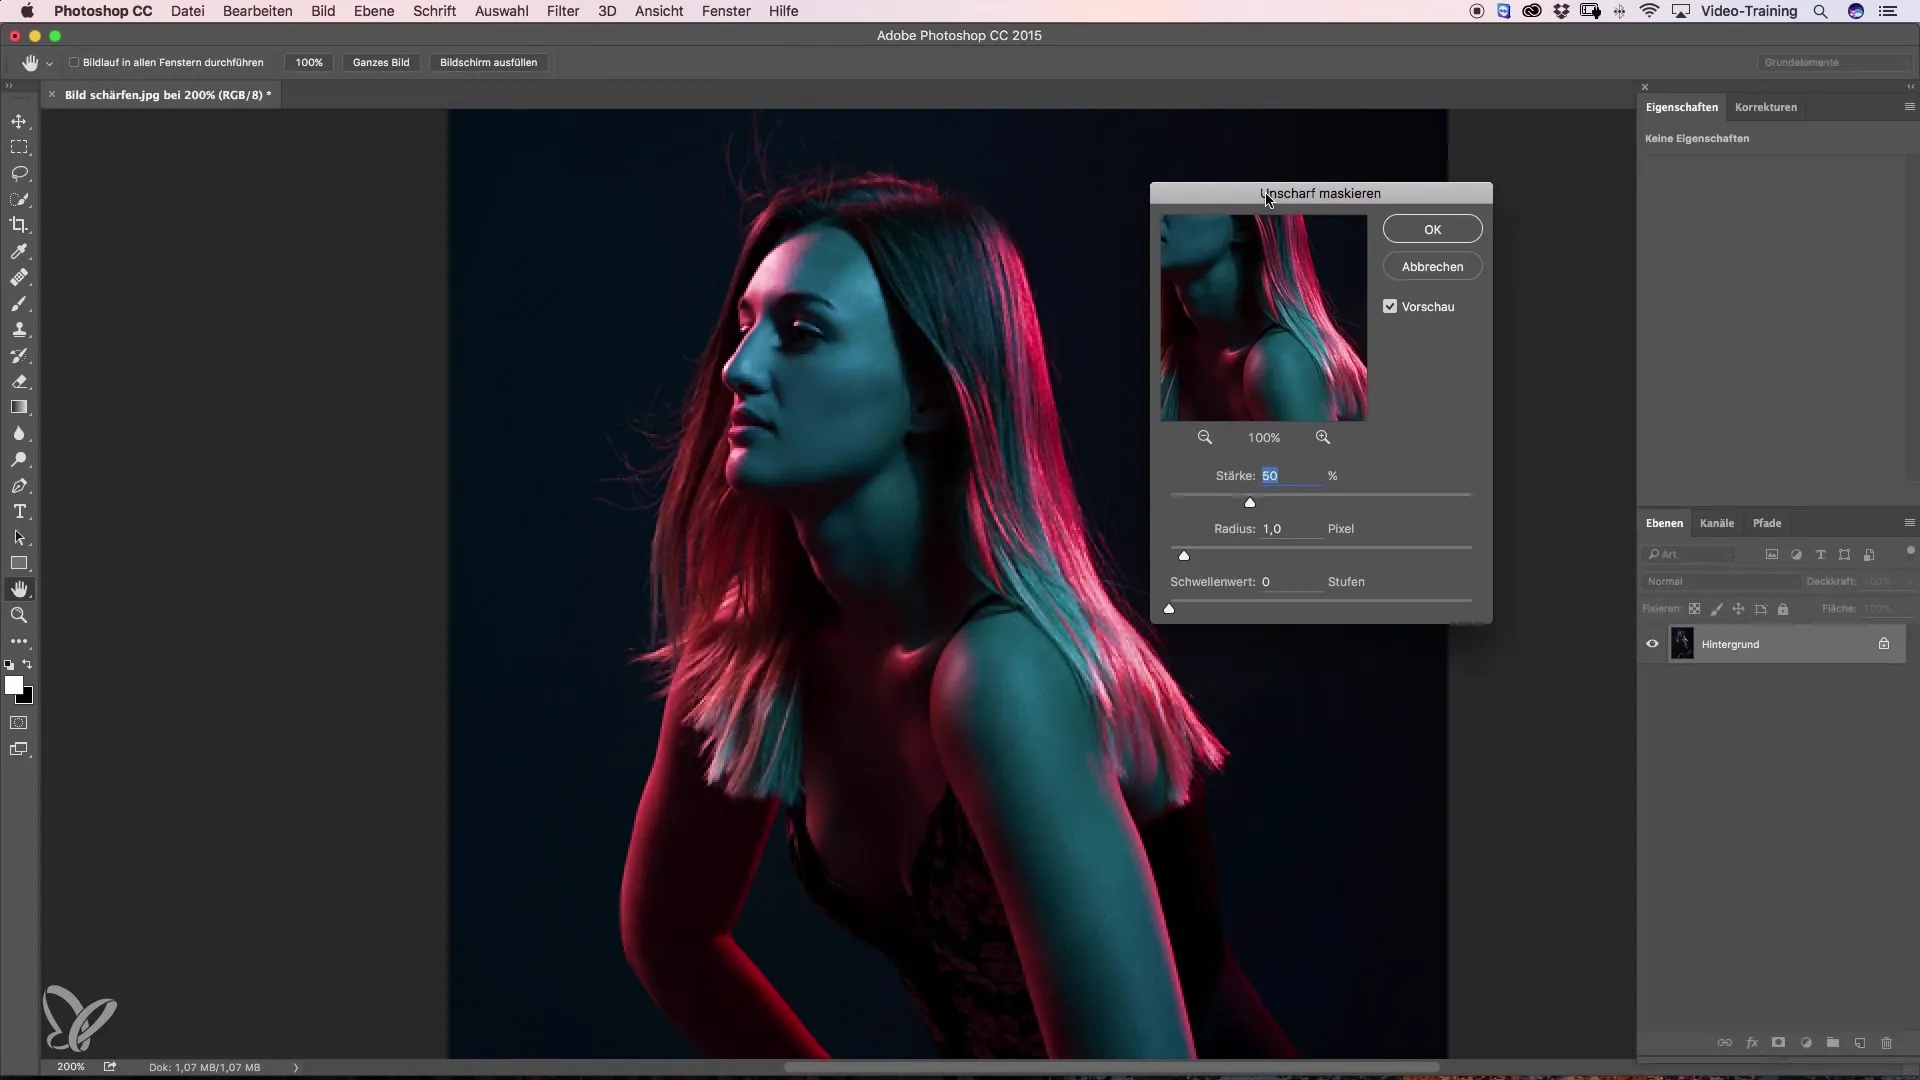
Task: Toggle the Hintergrund layer lock
Action: [x=1884, y=644]
